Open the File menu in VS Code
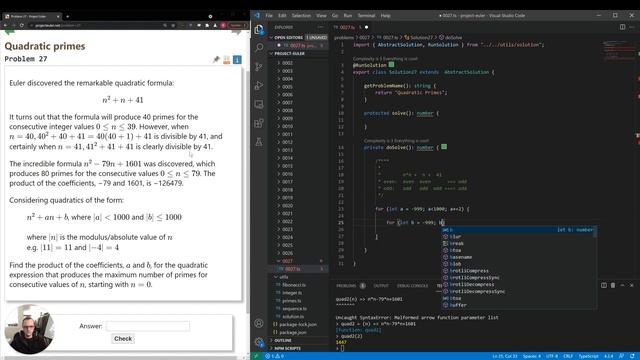Viewport: 640px width, 360px height. (x=269, y=16)
